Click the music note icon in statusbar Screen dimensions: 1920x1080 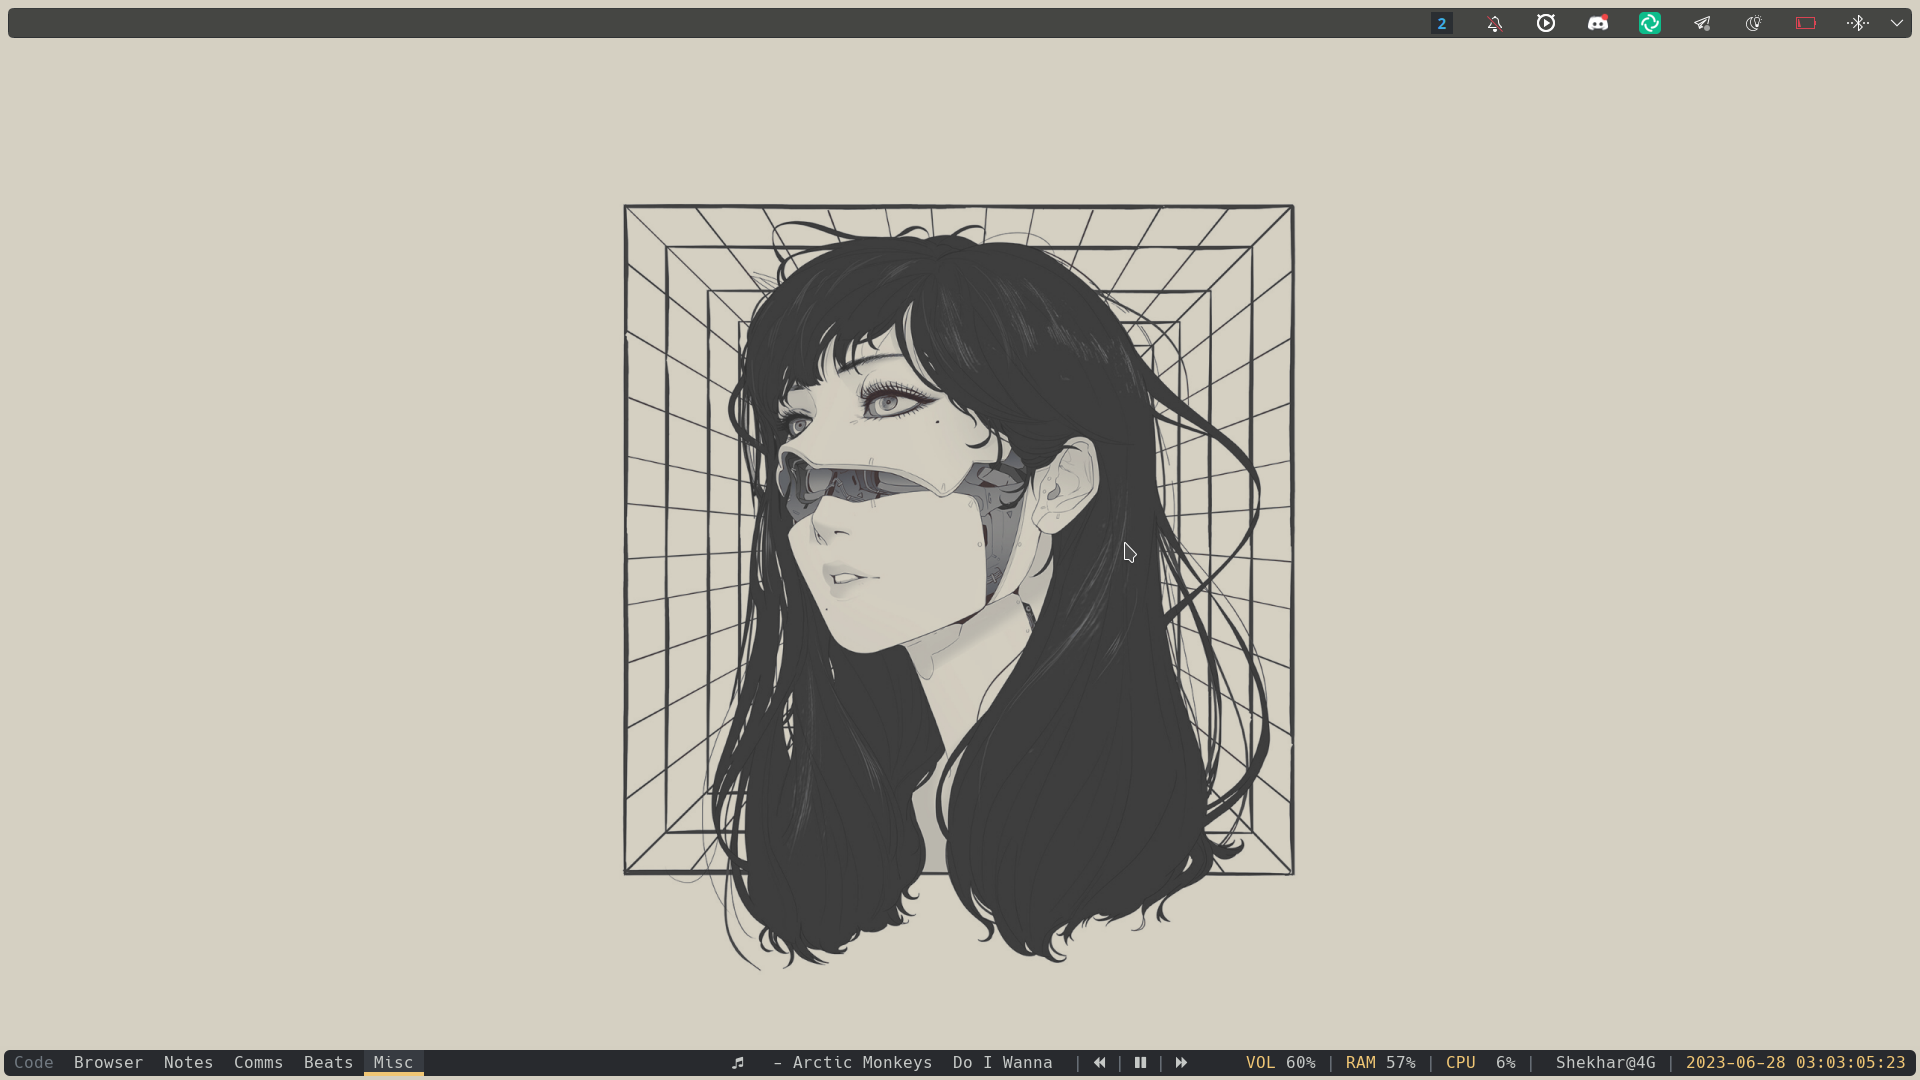coord(738,1063)
